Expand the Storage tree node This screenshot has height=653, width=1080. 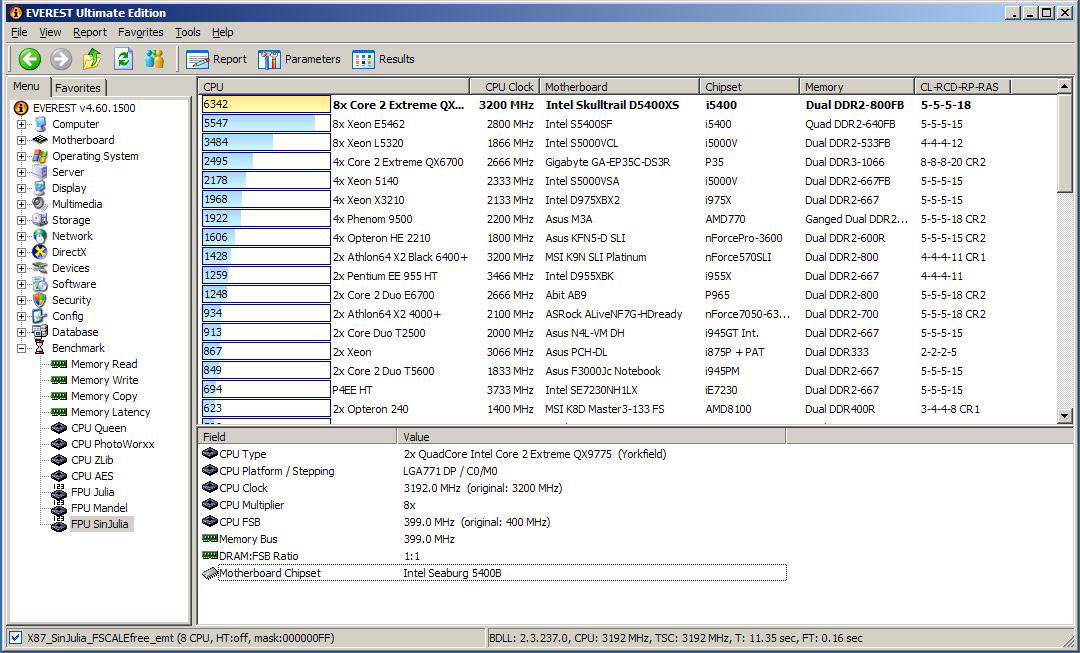point(21,220)
